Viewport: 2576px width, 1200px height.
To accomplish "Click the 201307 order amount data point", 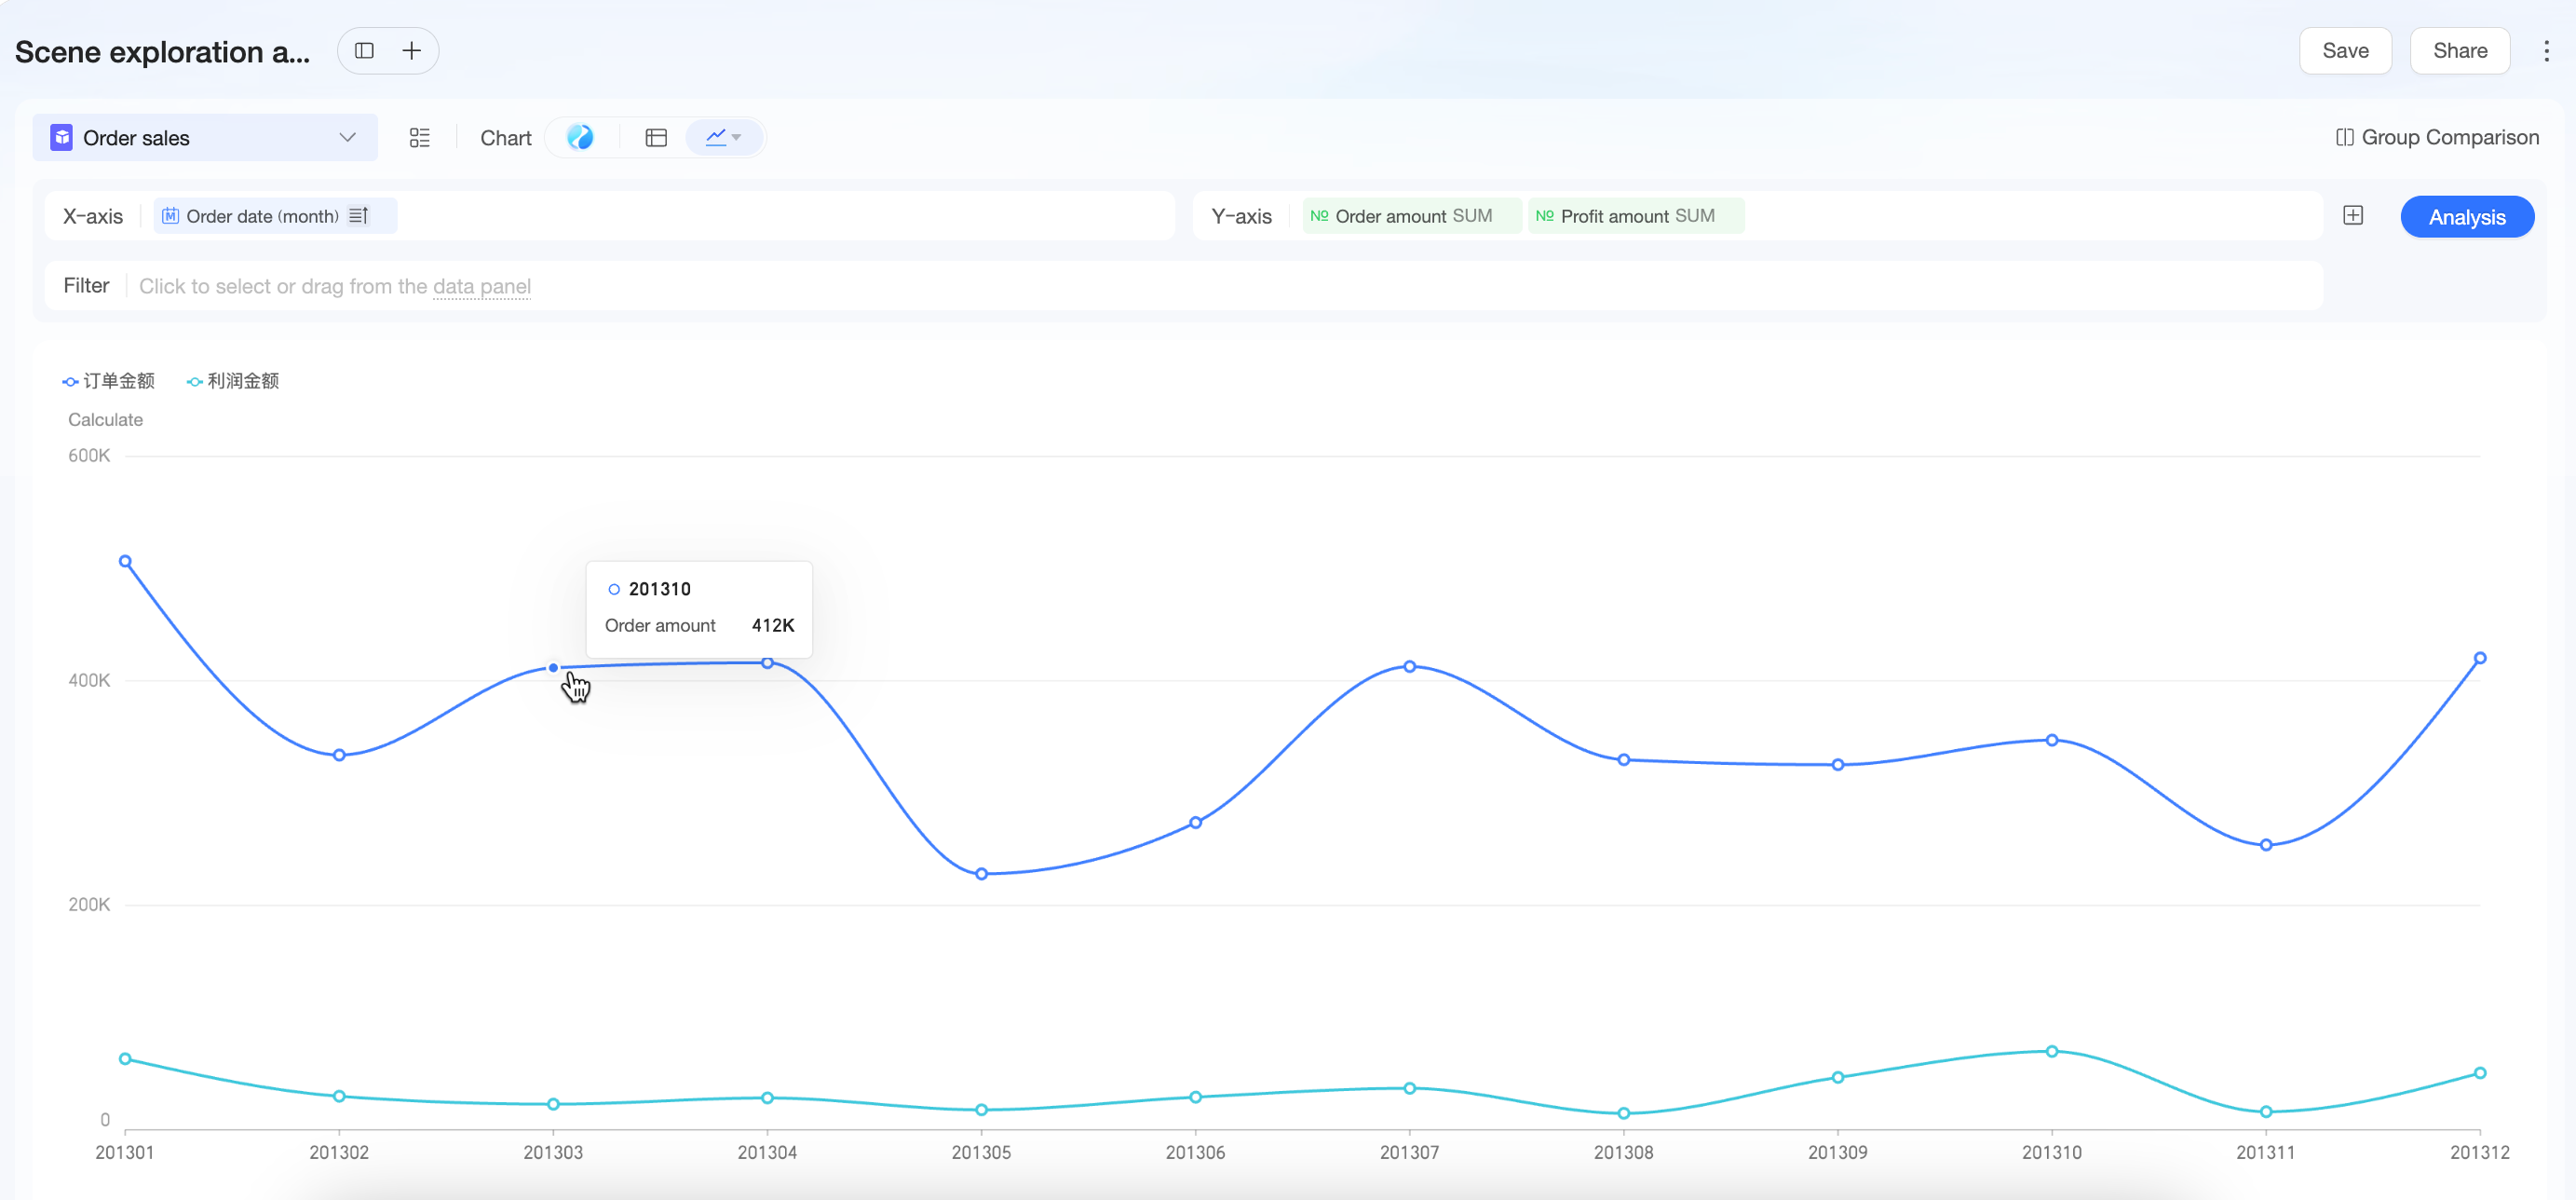I will (1409, 667).
